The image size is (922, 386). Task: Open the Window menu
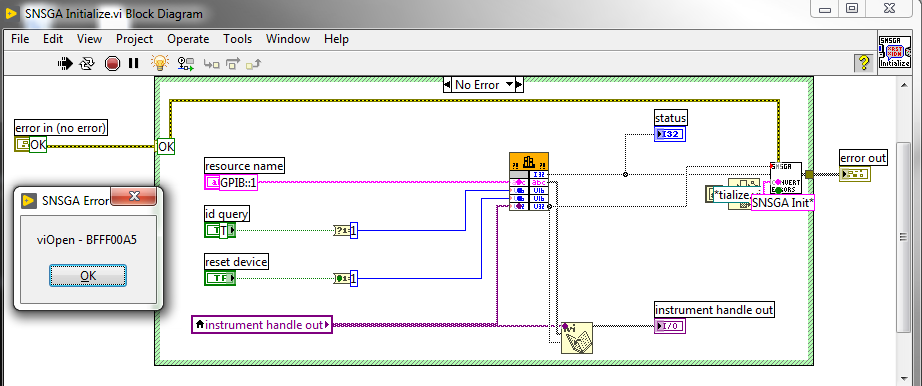click(x=288, y=39)
